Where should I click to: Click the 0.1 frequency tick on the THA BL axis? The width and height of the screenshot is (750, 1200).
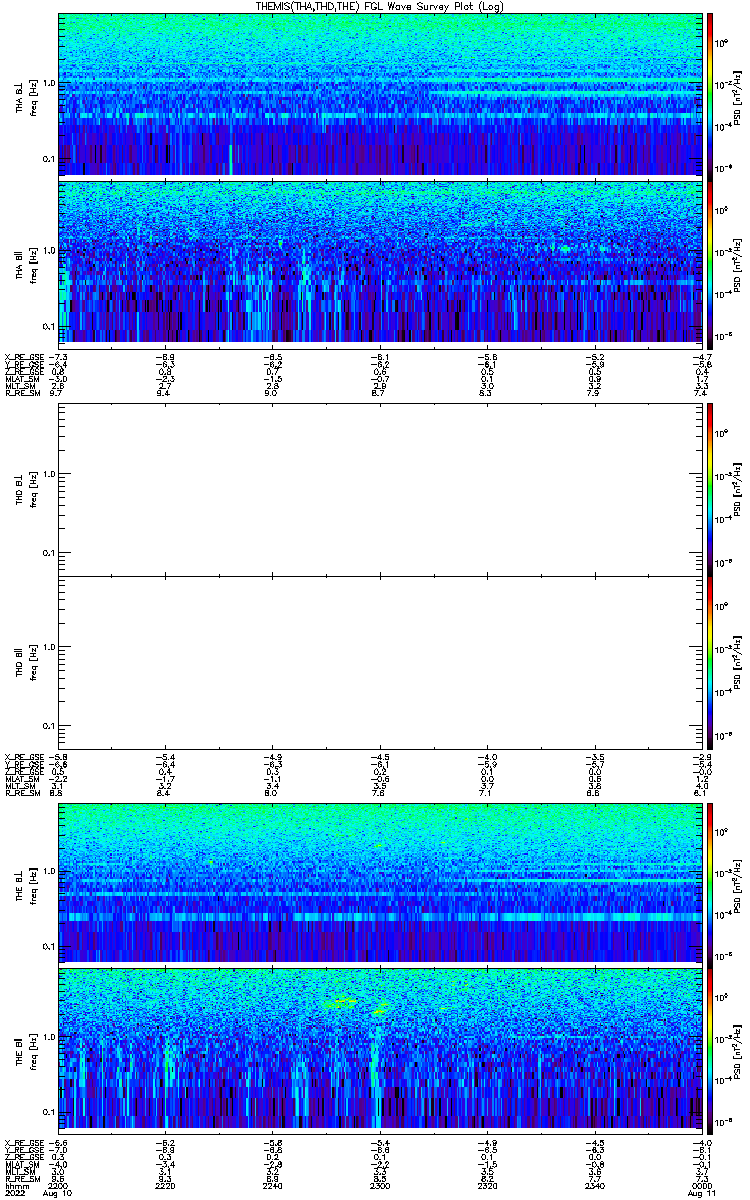point(50,158)
